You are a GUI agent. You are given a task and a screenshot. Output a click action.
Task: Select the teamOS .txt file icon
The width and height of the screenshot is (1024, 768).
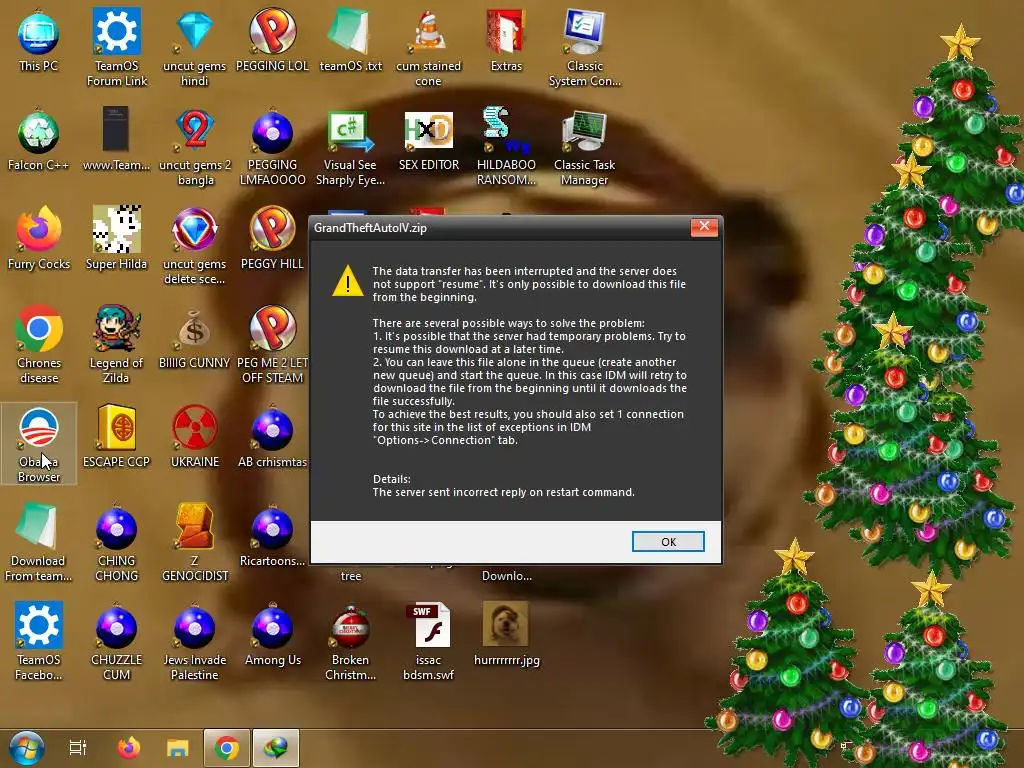pyautogui.click(x=351, y=41)
